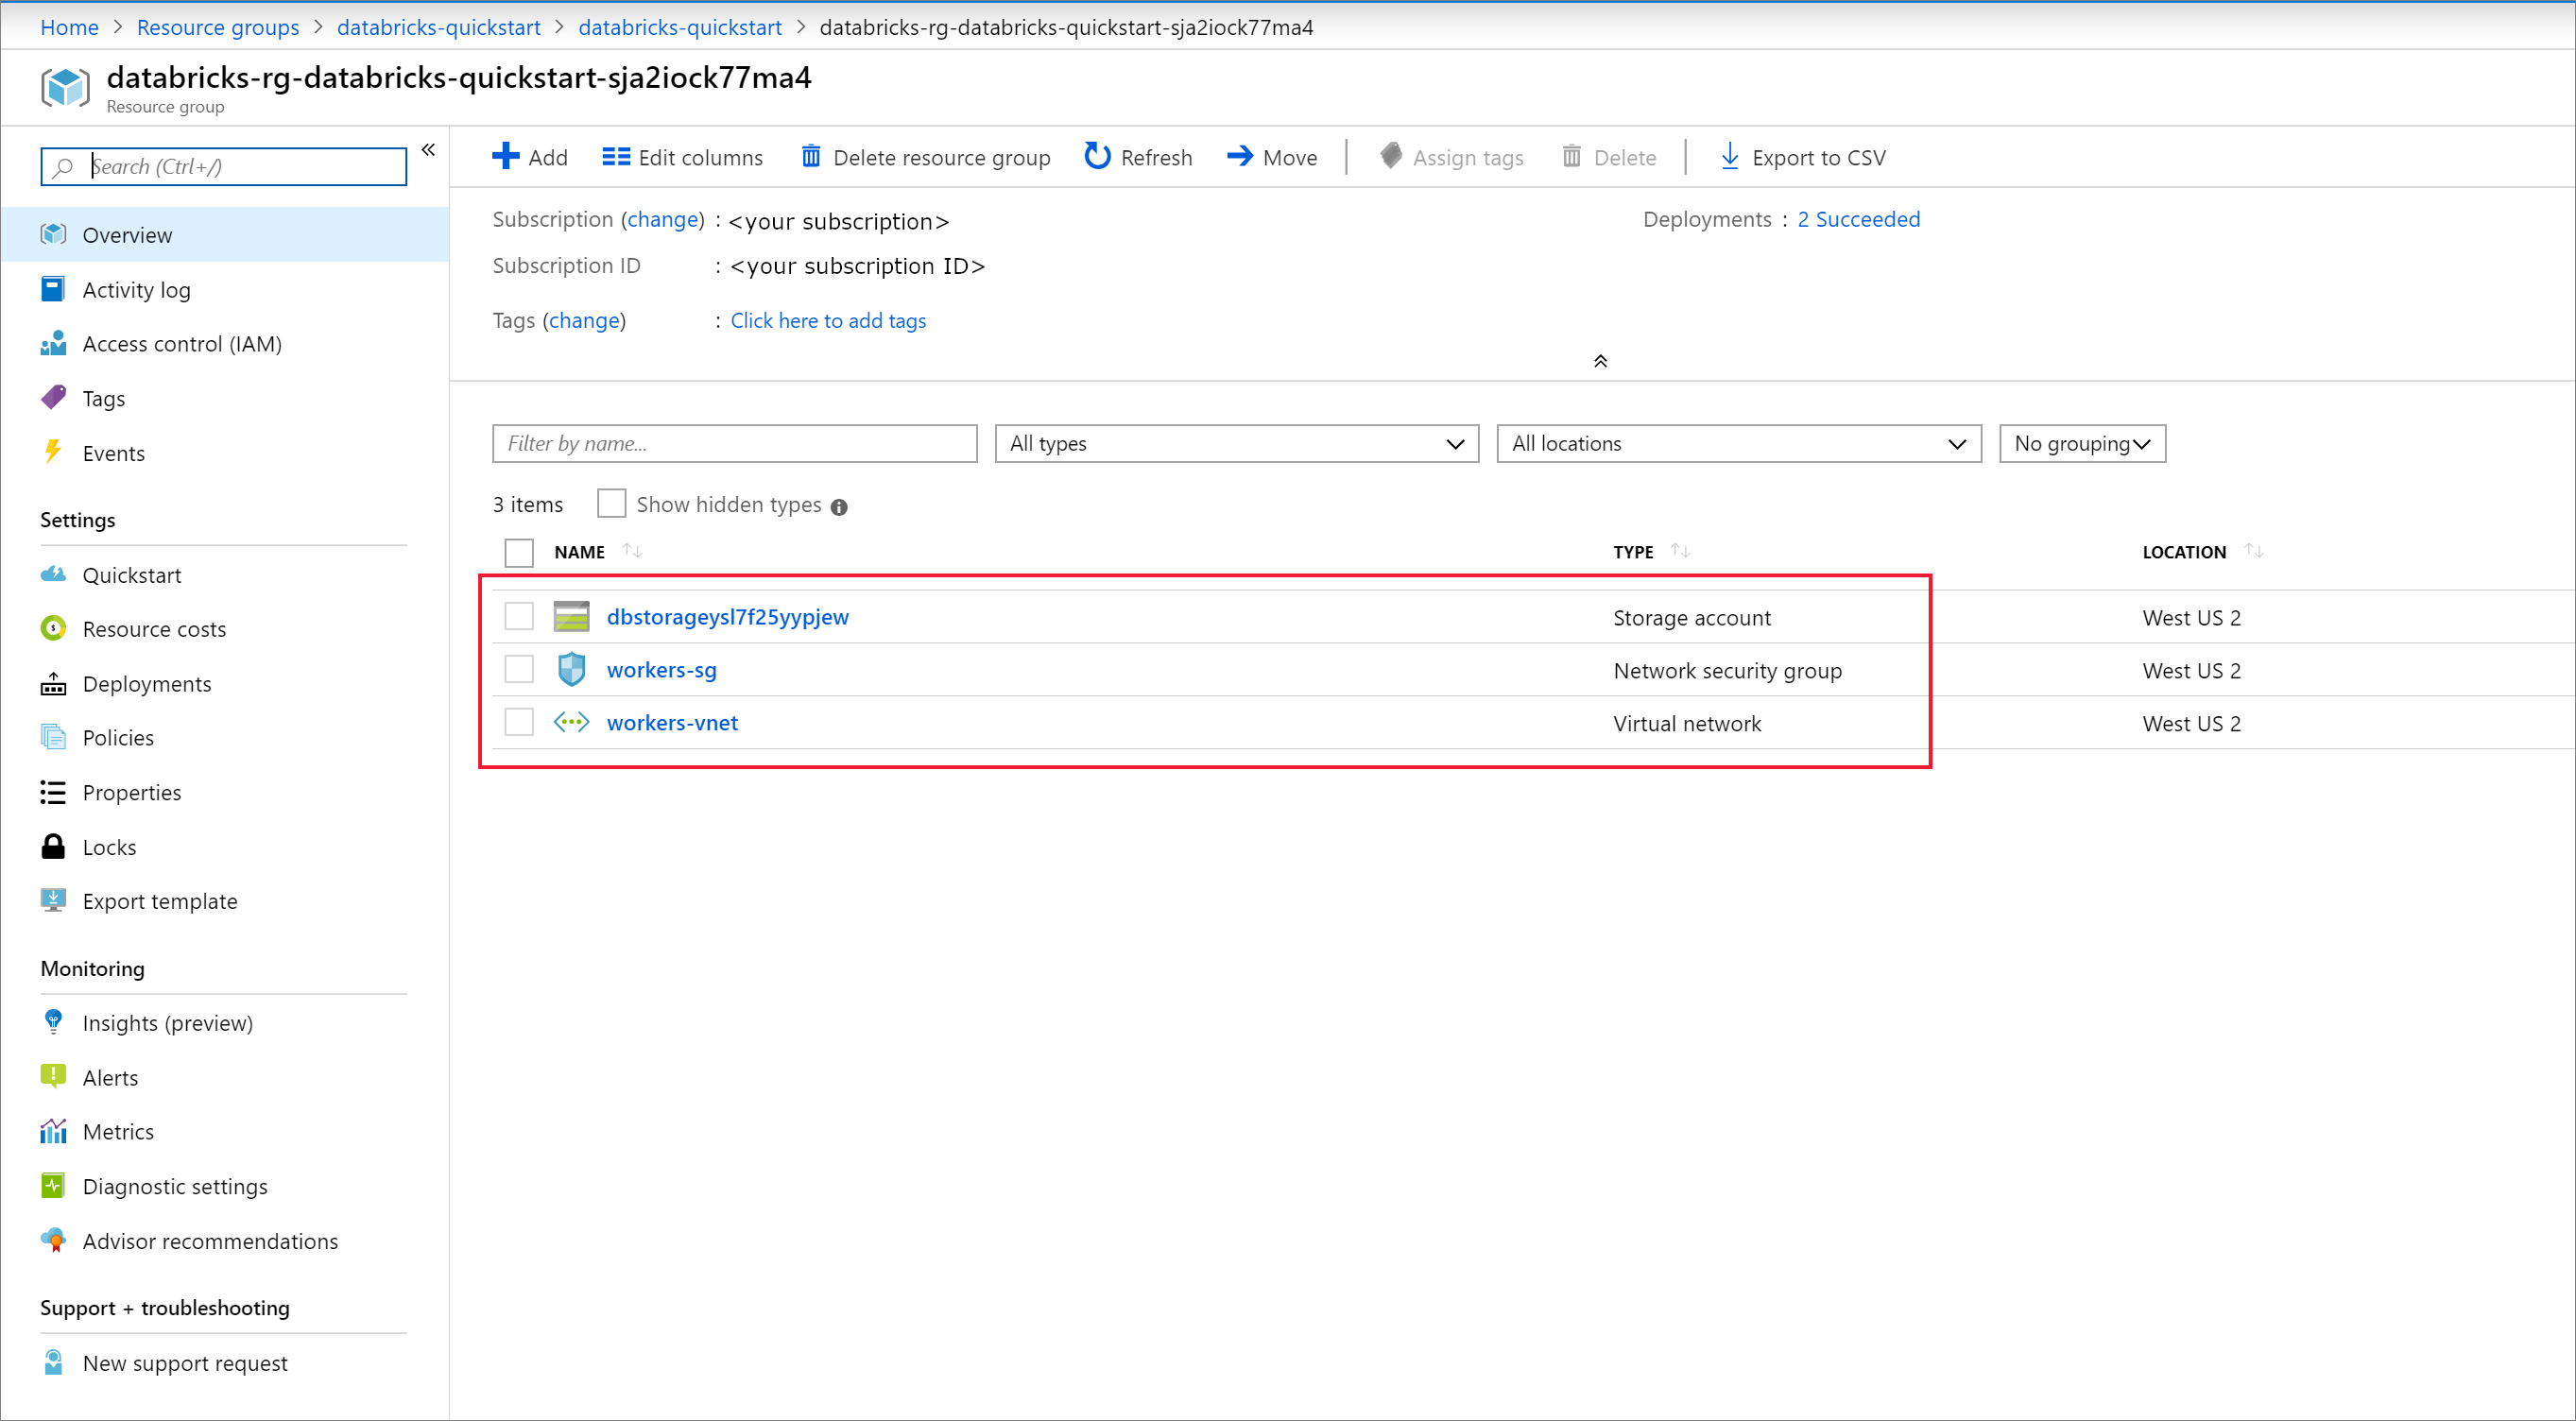
Task: Open the Activity log menu item
Action: 136,289
